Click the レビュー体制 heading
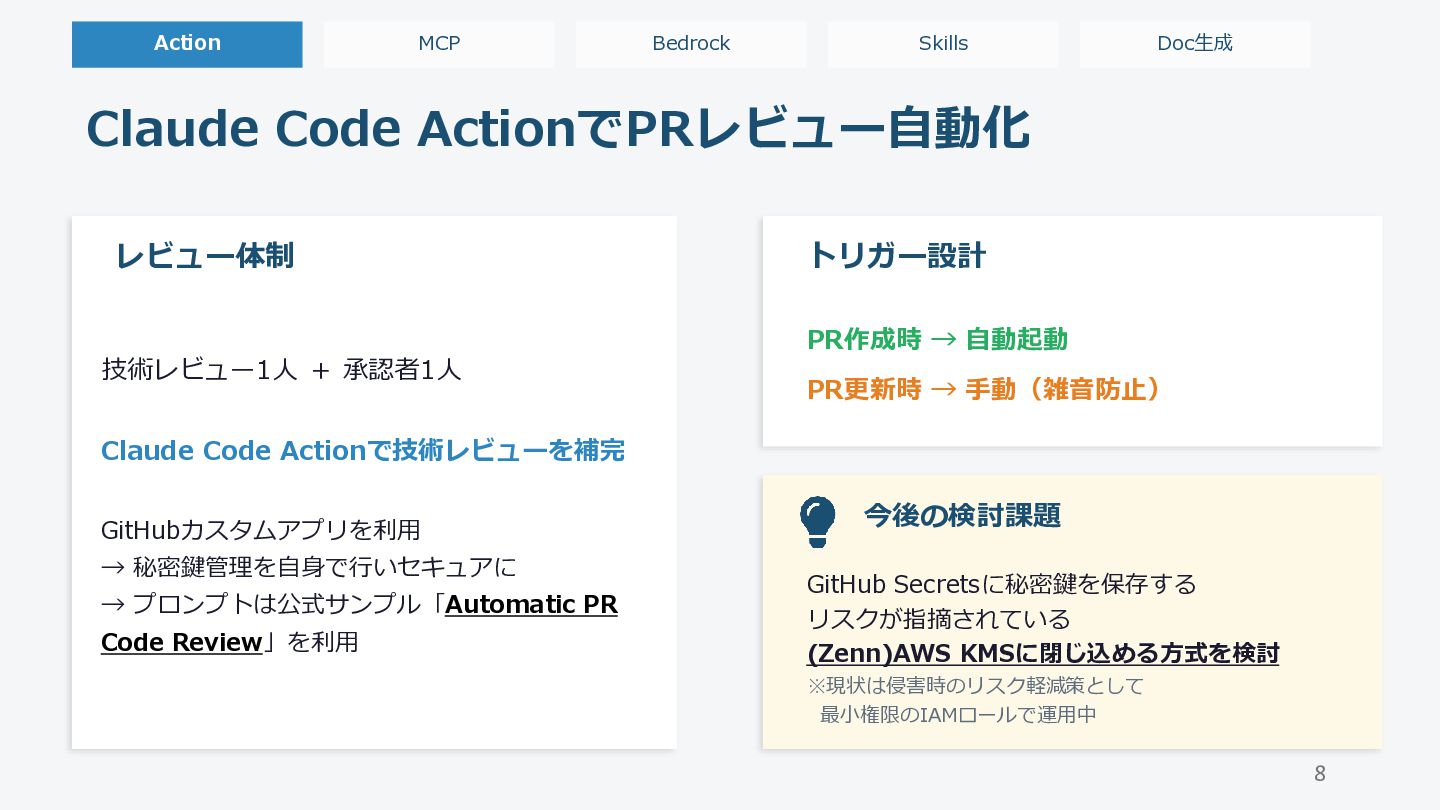The image size is (1440, 810). (204, 256)
